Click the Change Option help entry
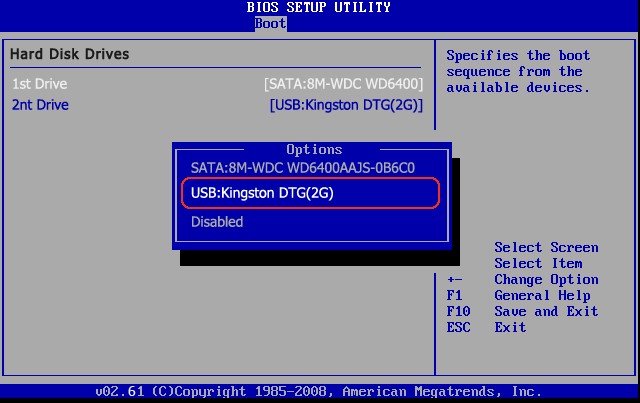The image size is (640, 403). coord(523,280)
